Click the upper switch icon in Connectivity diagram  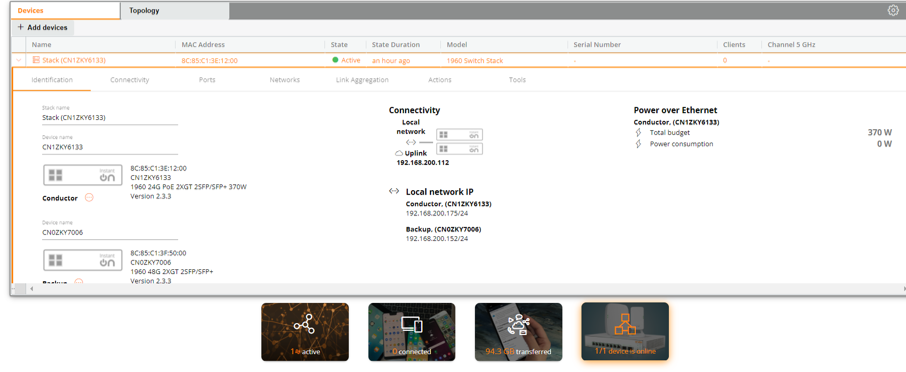[459, 135]
